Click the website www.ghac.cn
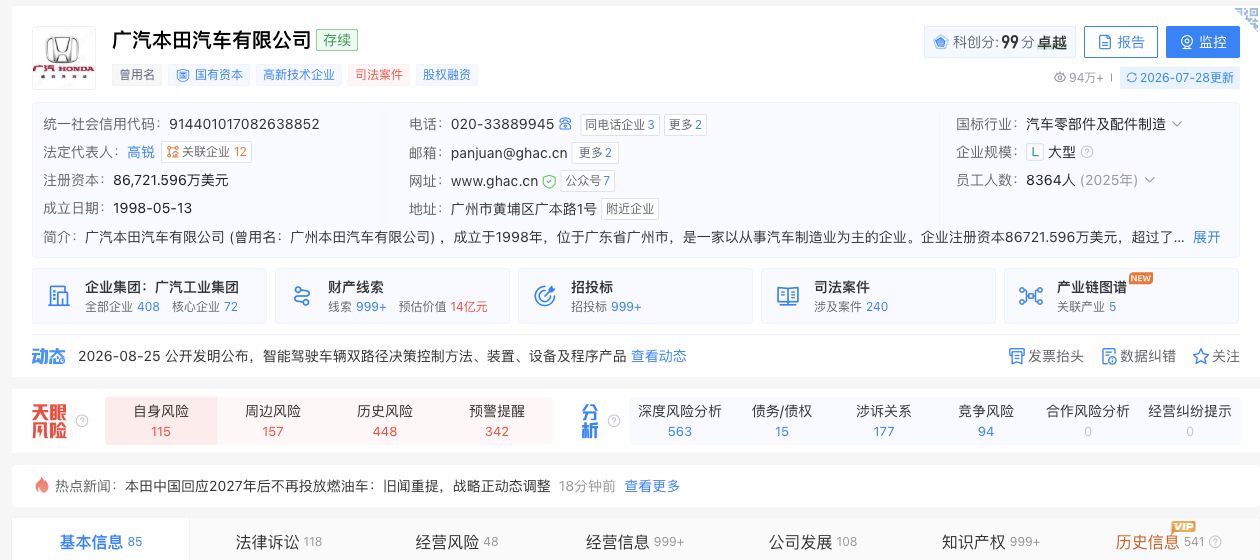Viewport: 1260px width, 560px height. pos(494,181)
